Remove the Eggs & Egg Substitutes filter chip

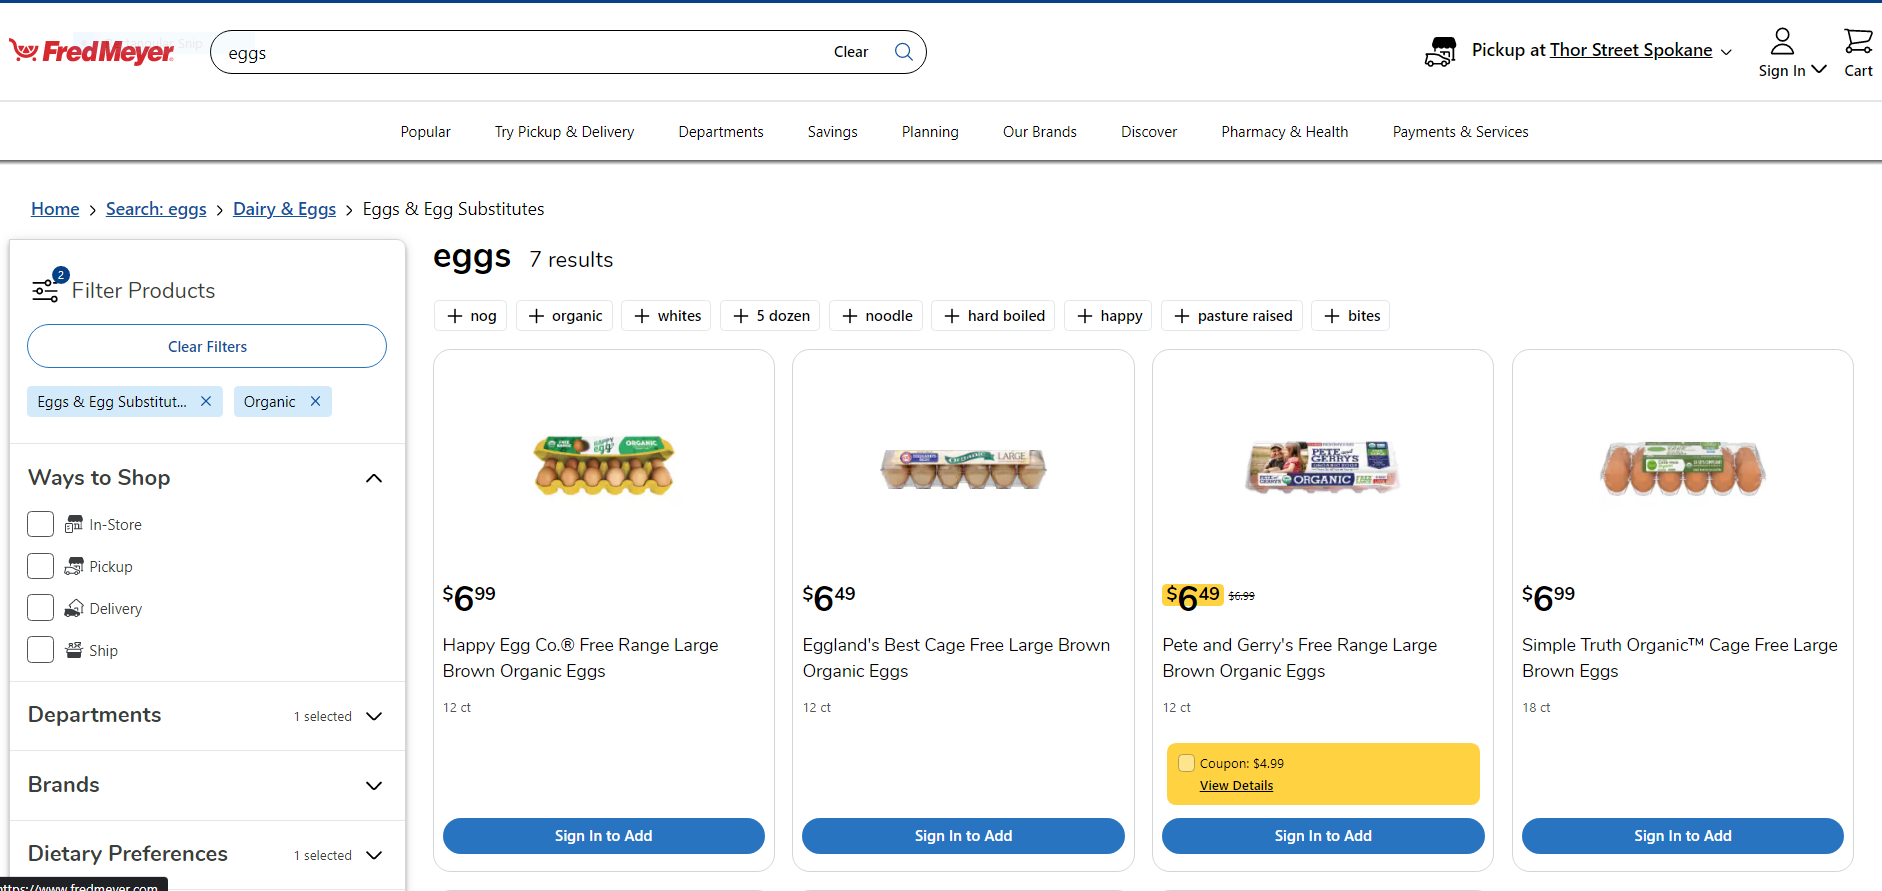point(206,401)
